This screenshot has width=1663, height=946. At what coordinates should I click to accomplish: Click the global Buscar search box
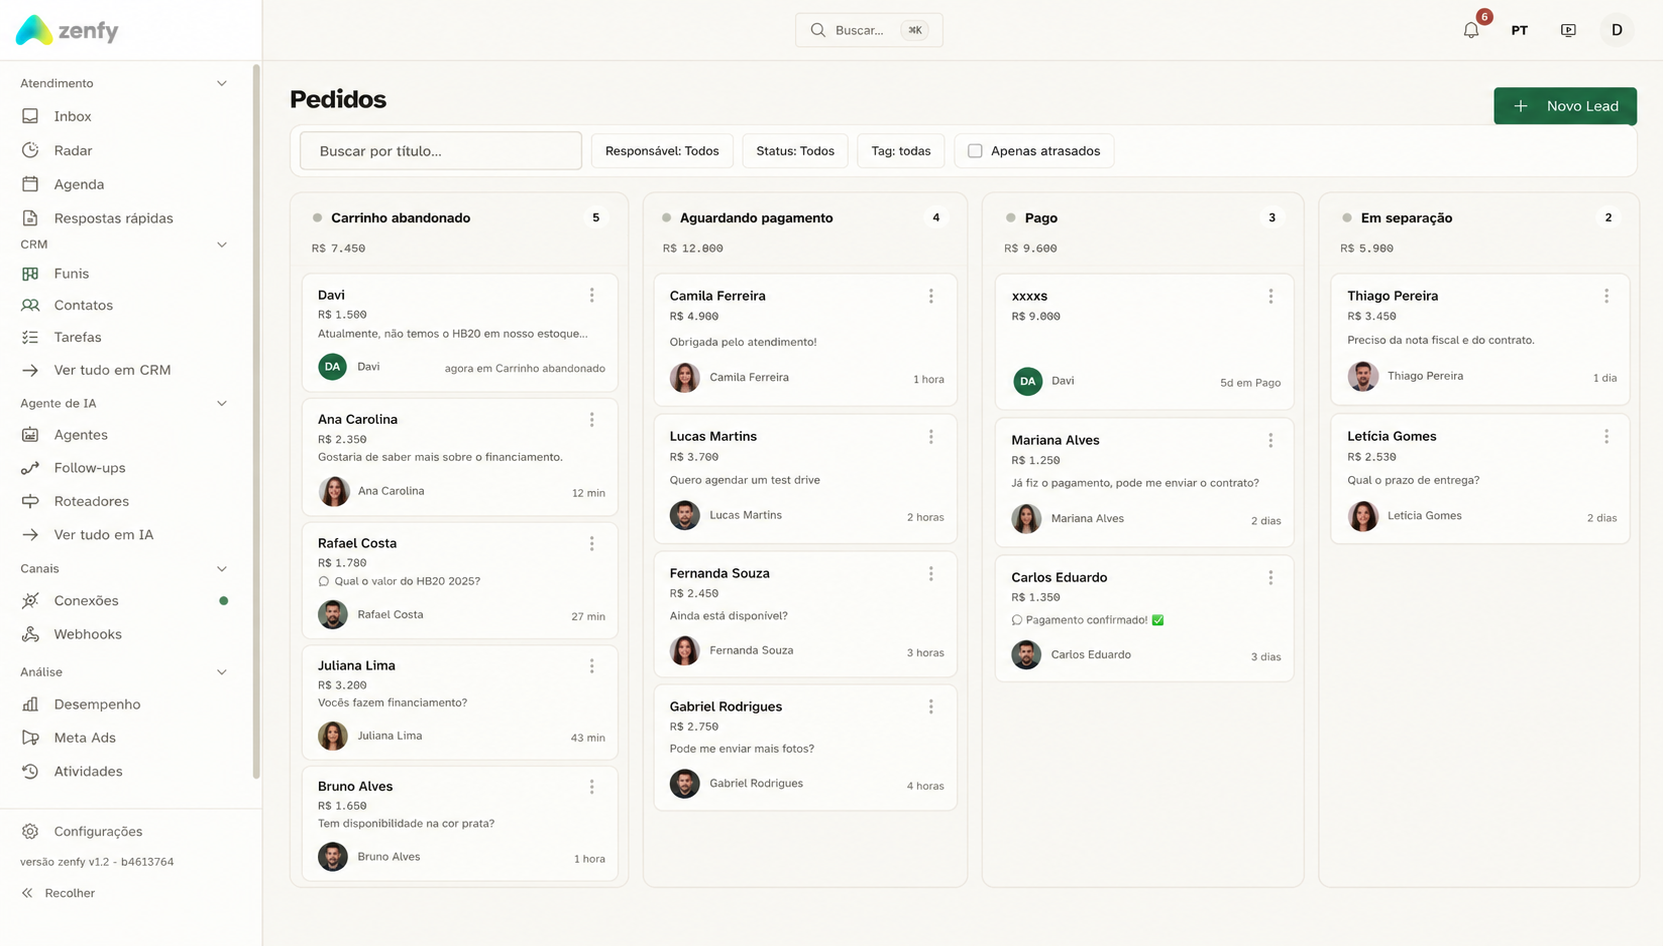point(869,30)
